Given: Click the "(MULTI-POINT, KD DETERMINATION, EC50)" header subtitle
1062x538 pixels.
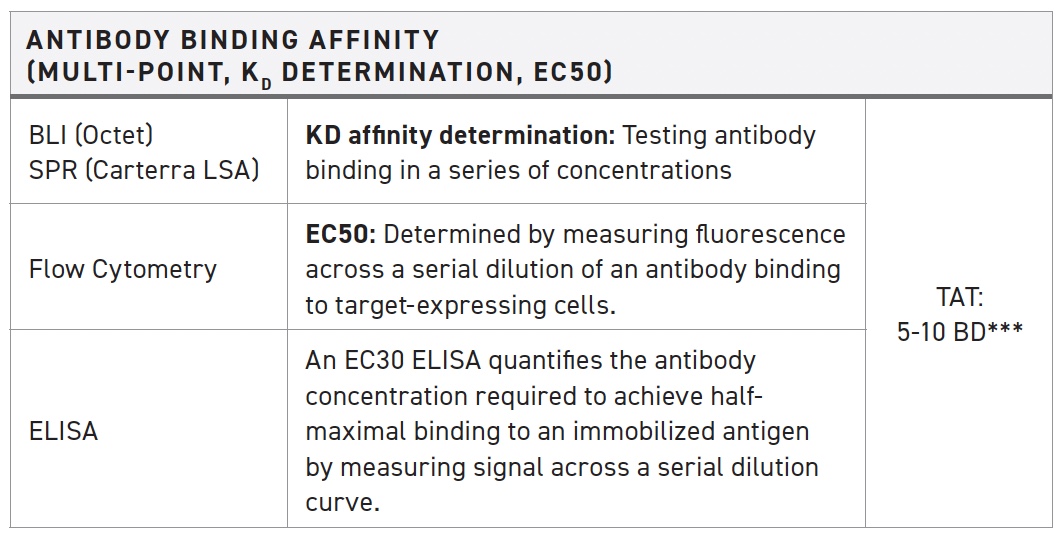Looking at the screenshot, I should [320, 73].
